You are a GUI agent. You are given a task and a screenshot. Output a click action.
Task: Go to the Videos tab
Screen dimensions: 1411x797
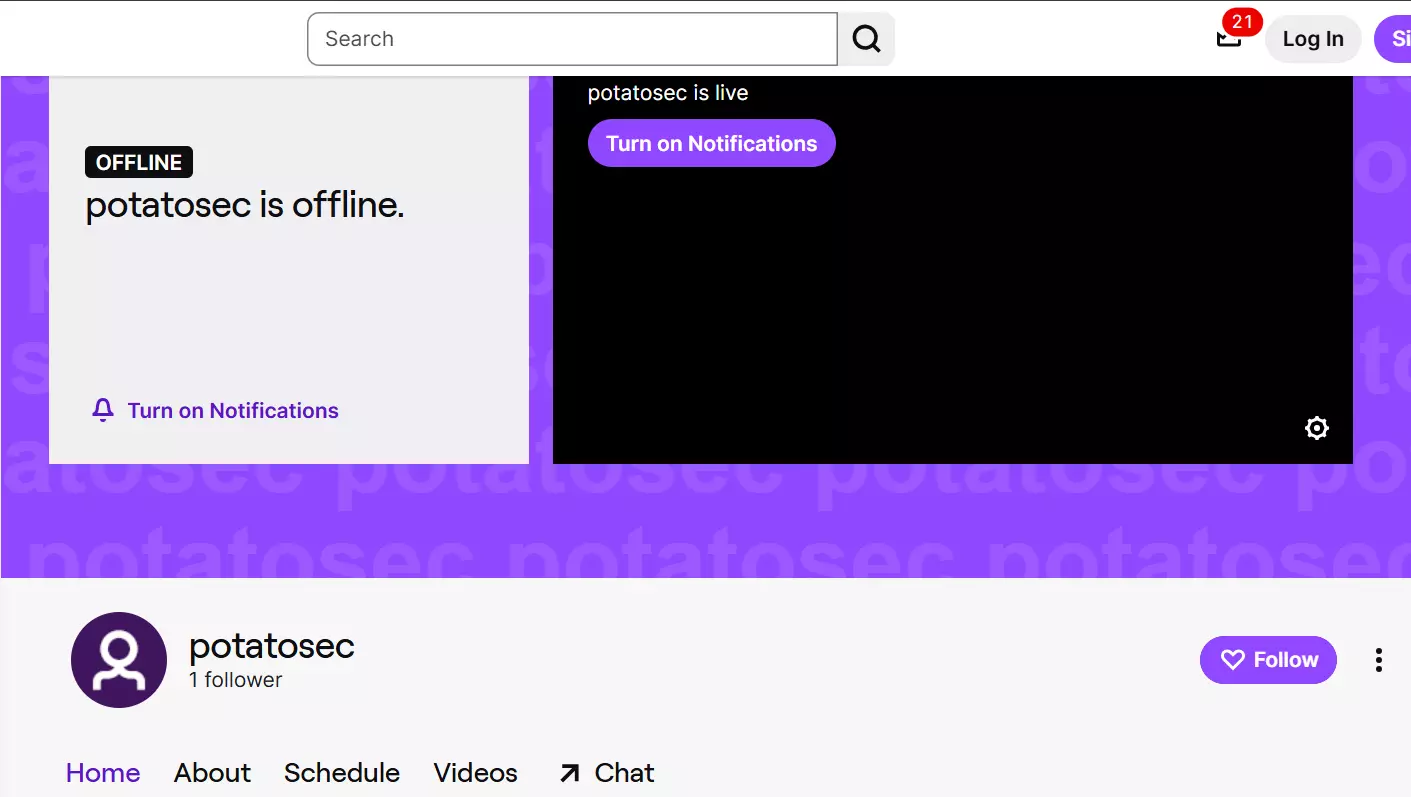pyautogui.click(x=476, y=773)
